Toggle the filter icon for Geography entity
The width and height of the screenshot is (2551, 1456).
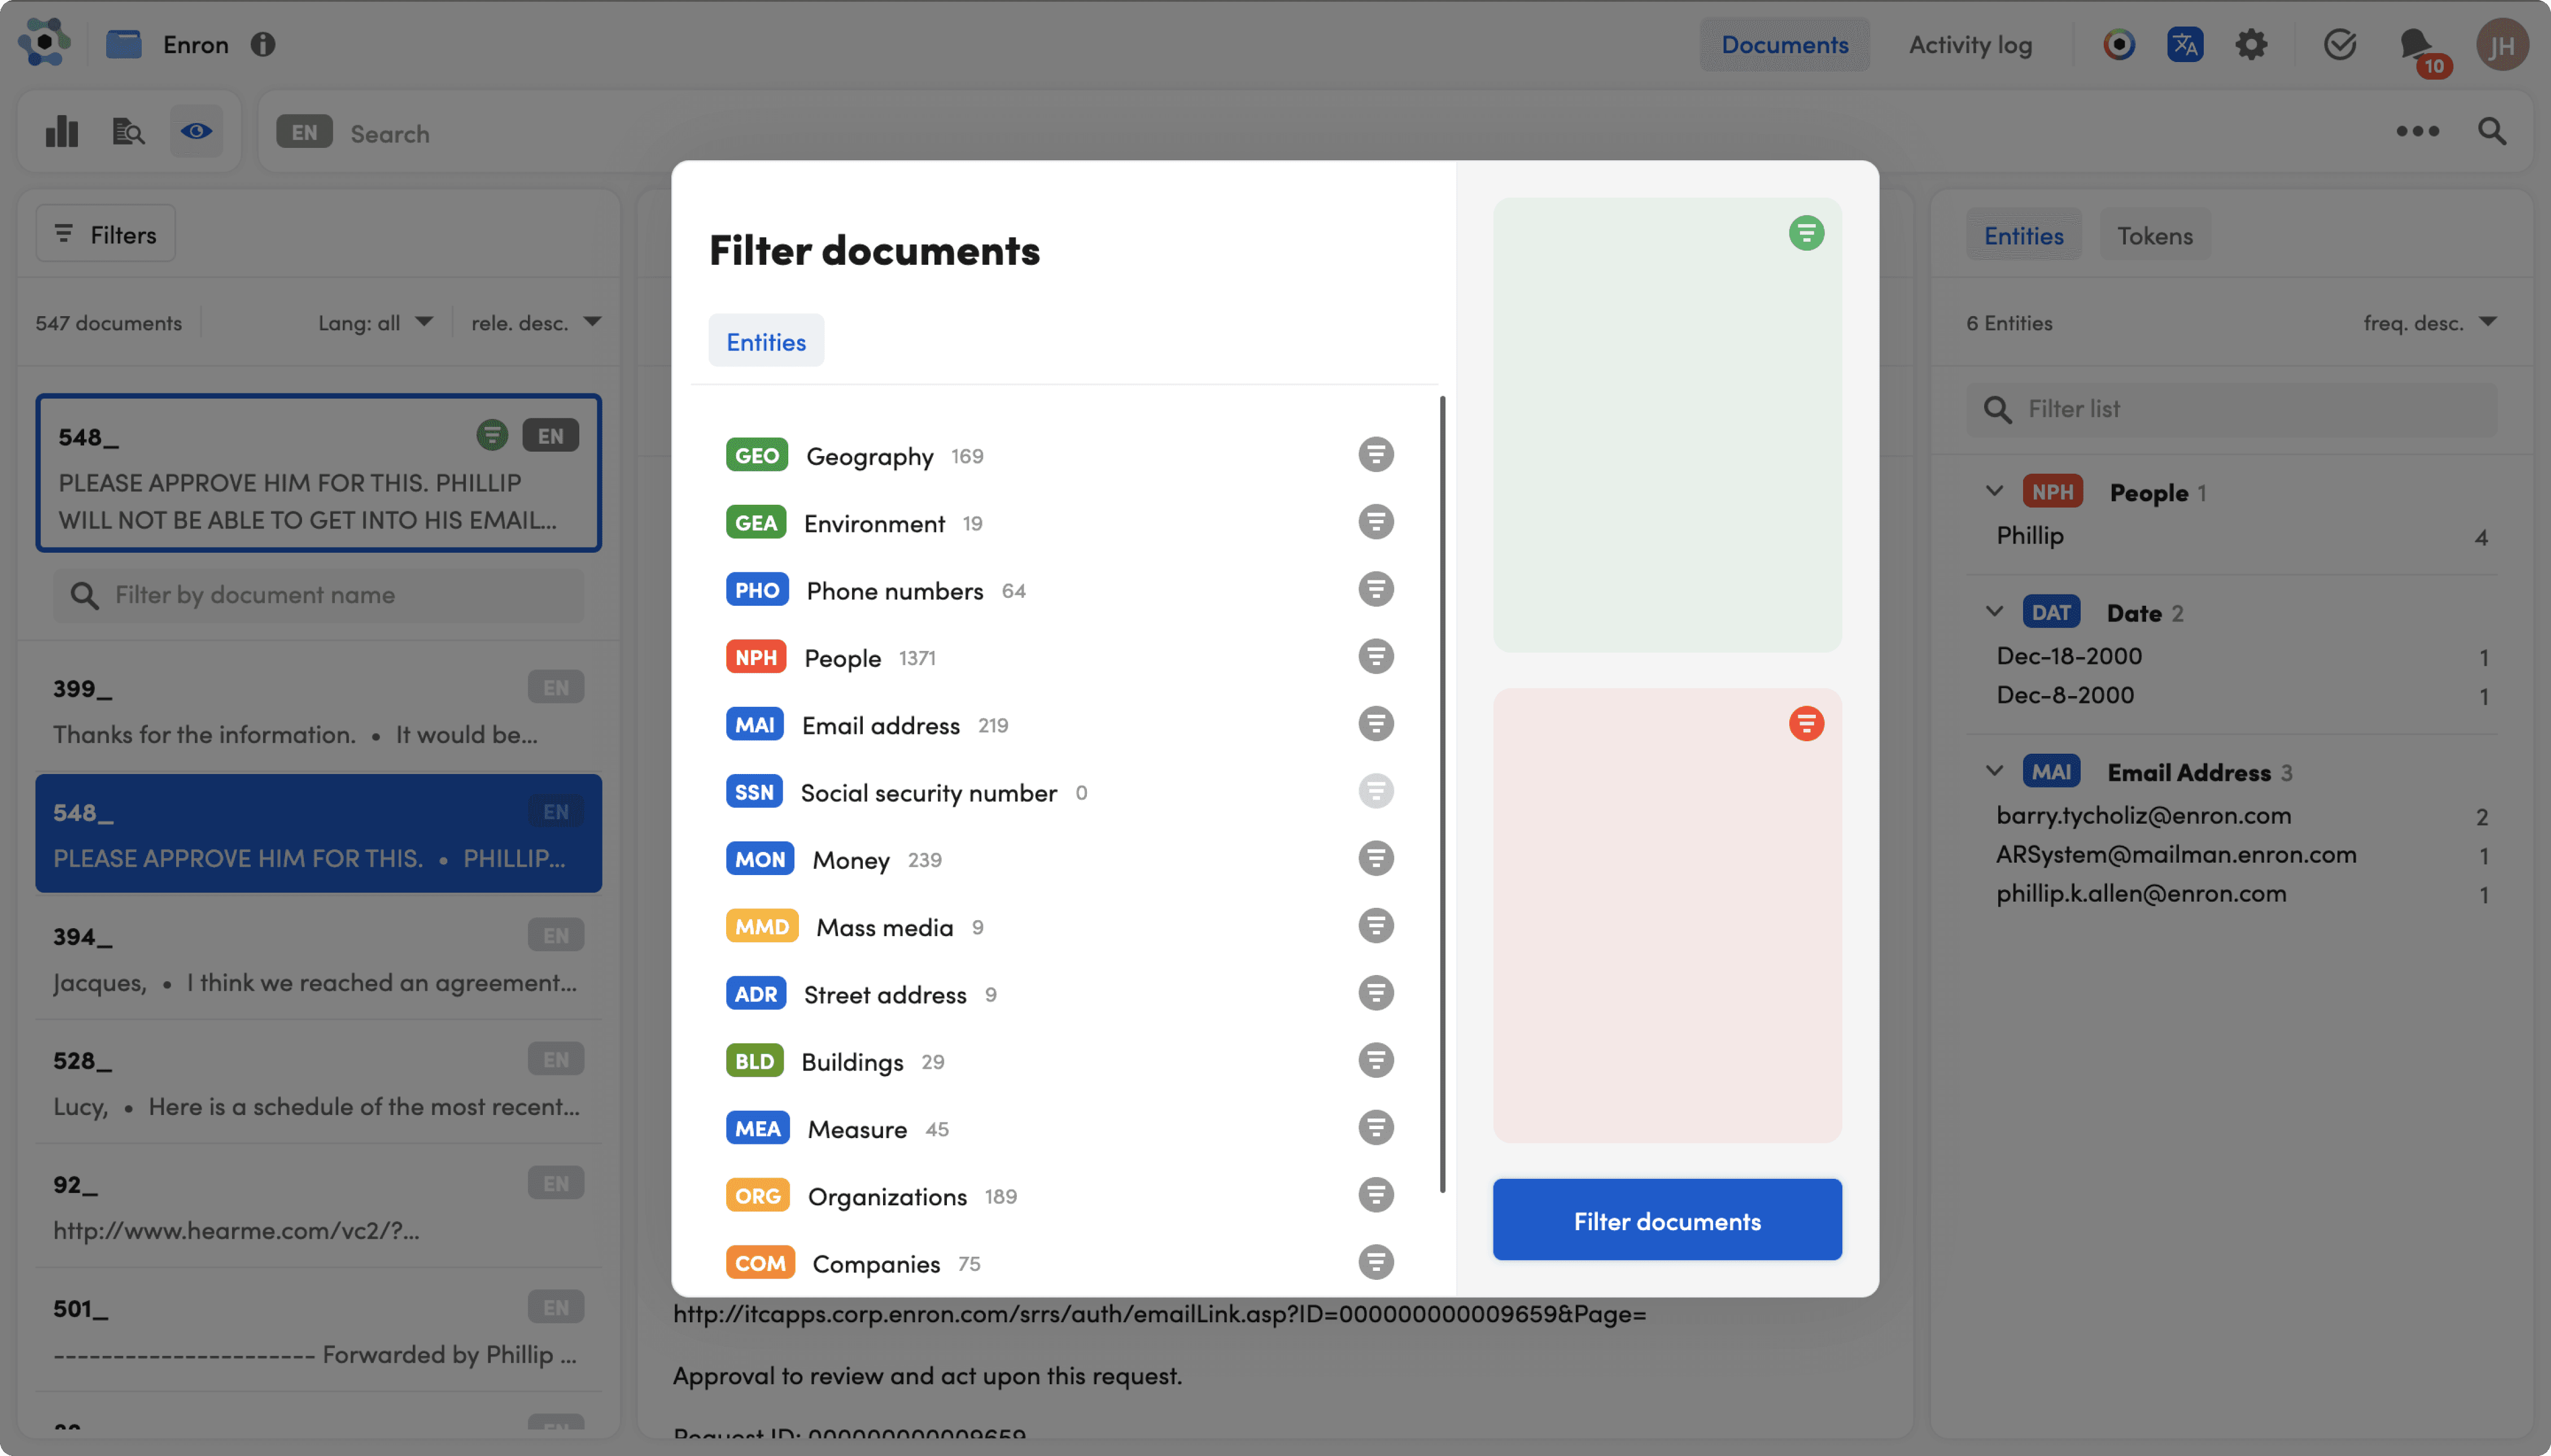coord(1375,455)
